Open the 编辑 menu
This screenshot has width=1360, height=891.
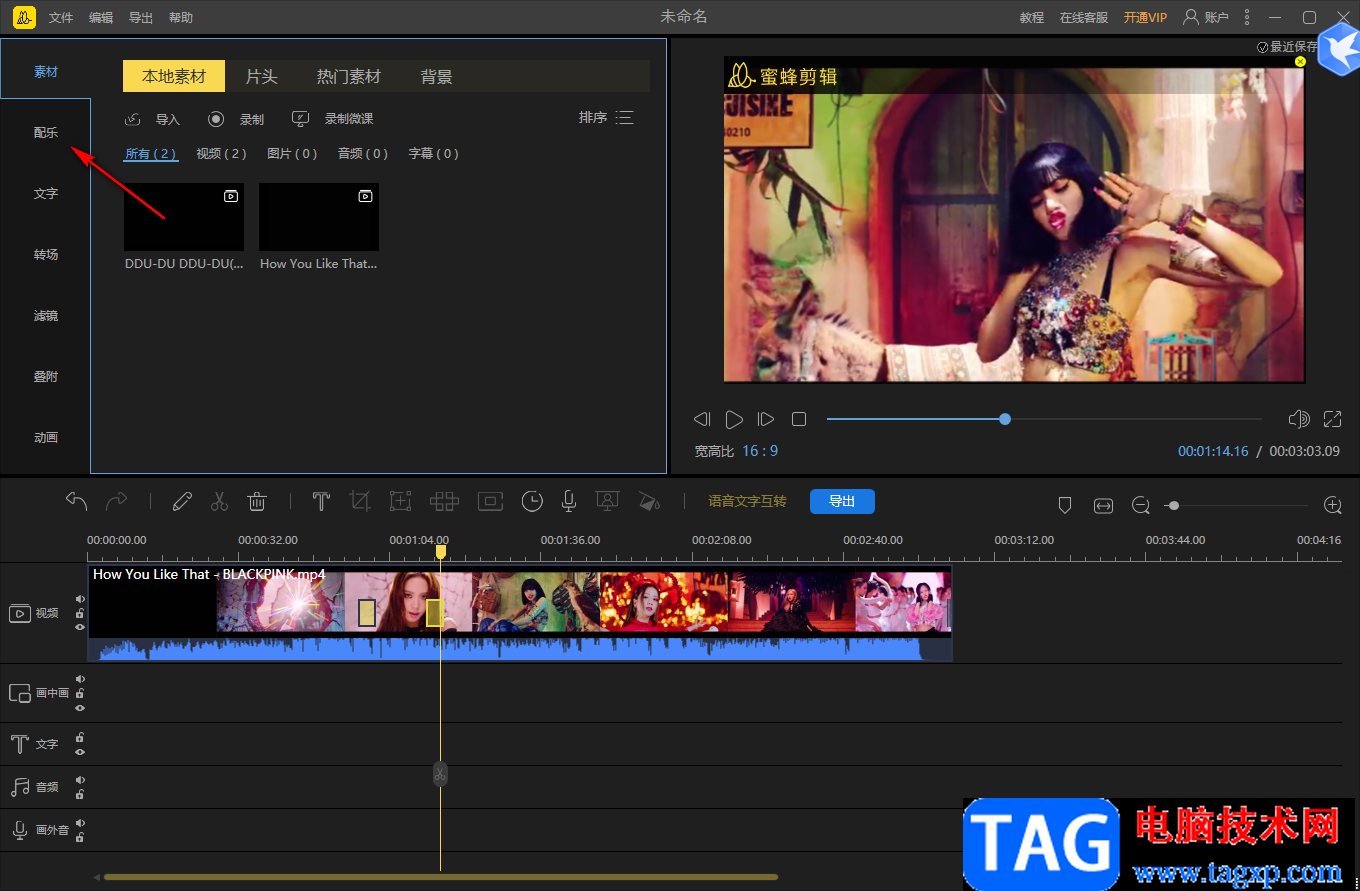point(101,18)
